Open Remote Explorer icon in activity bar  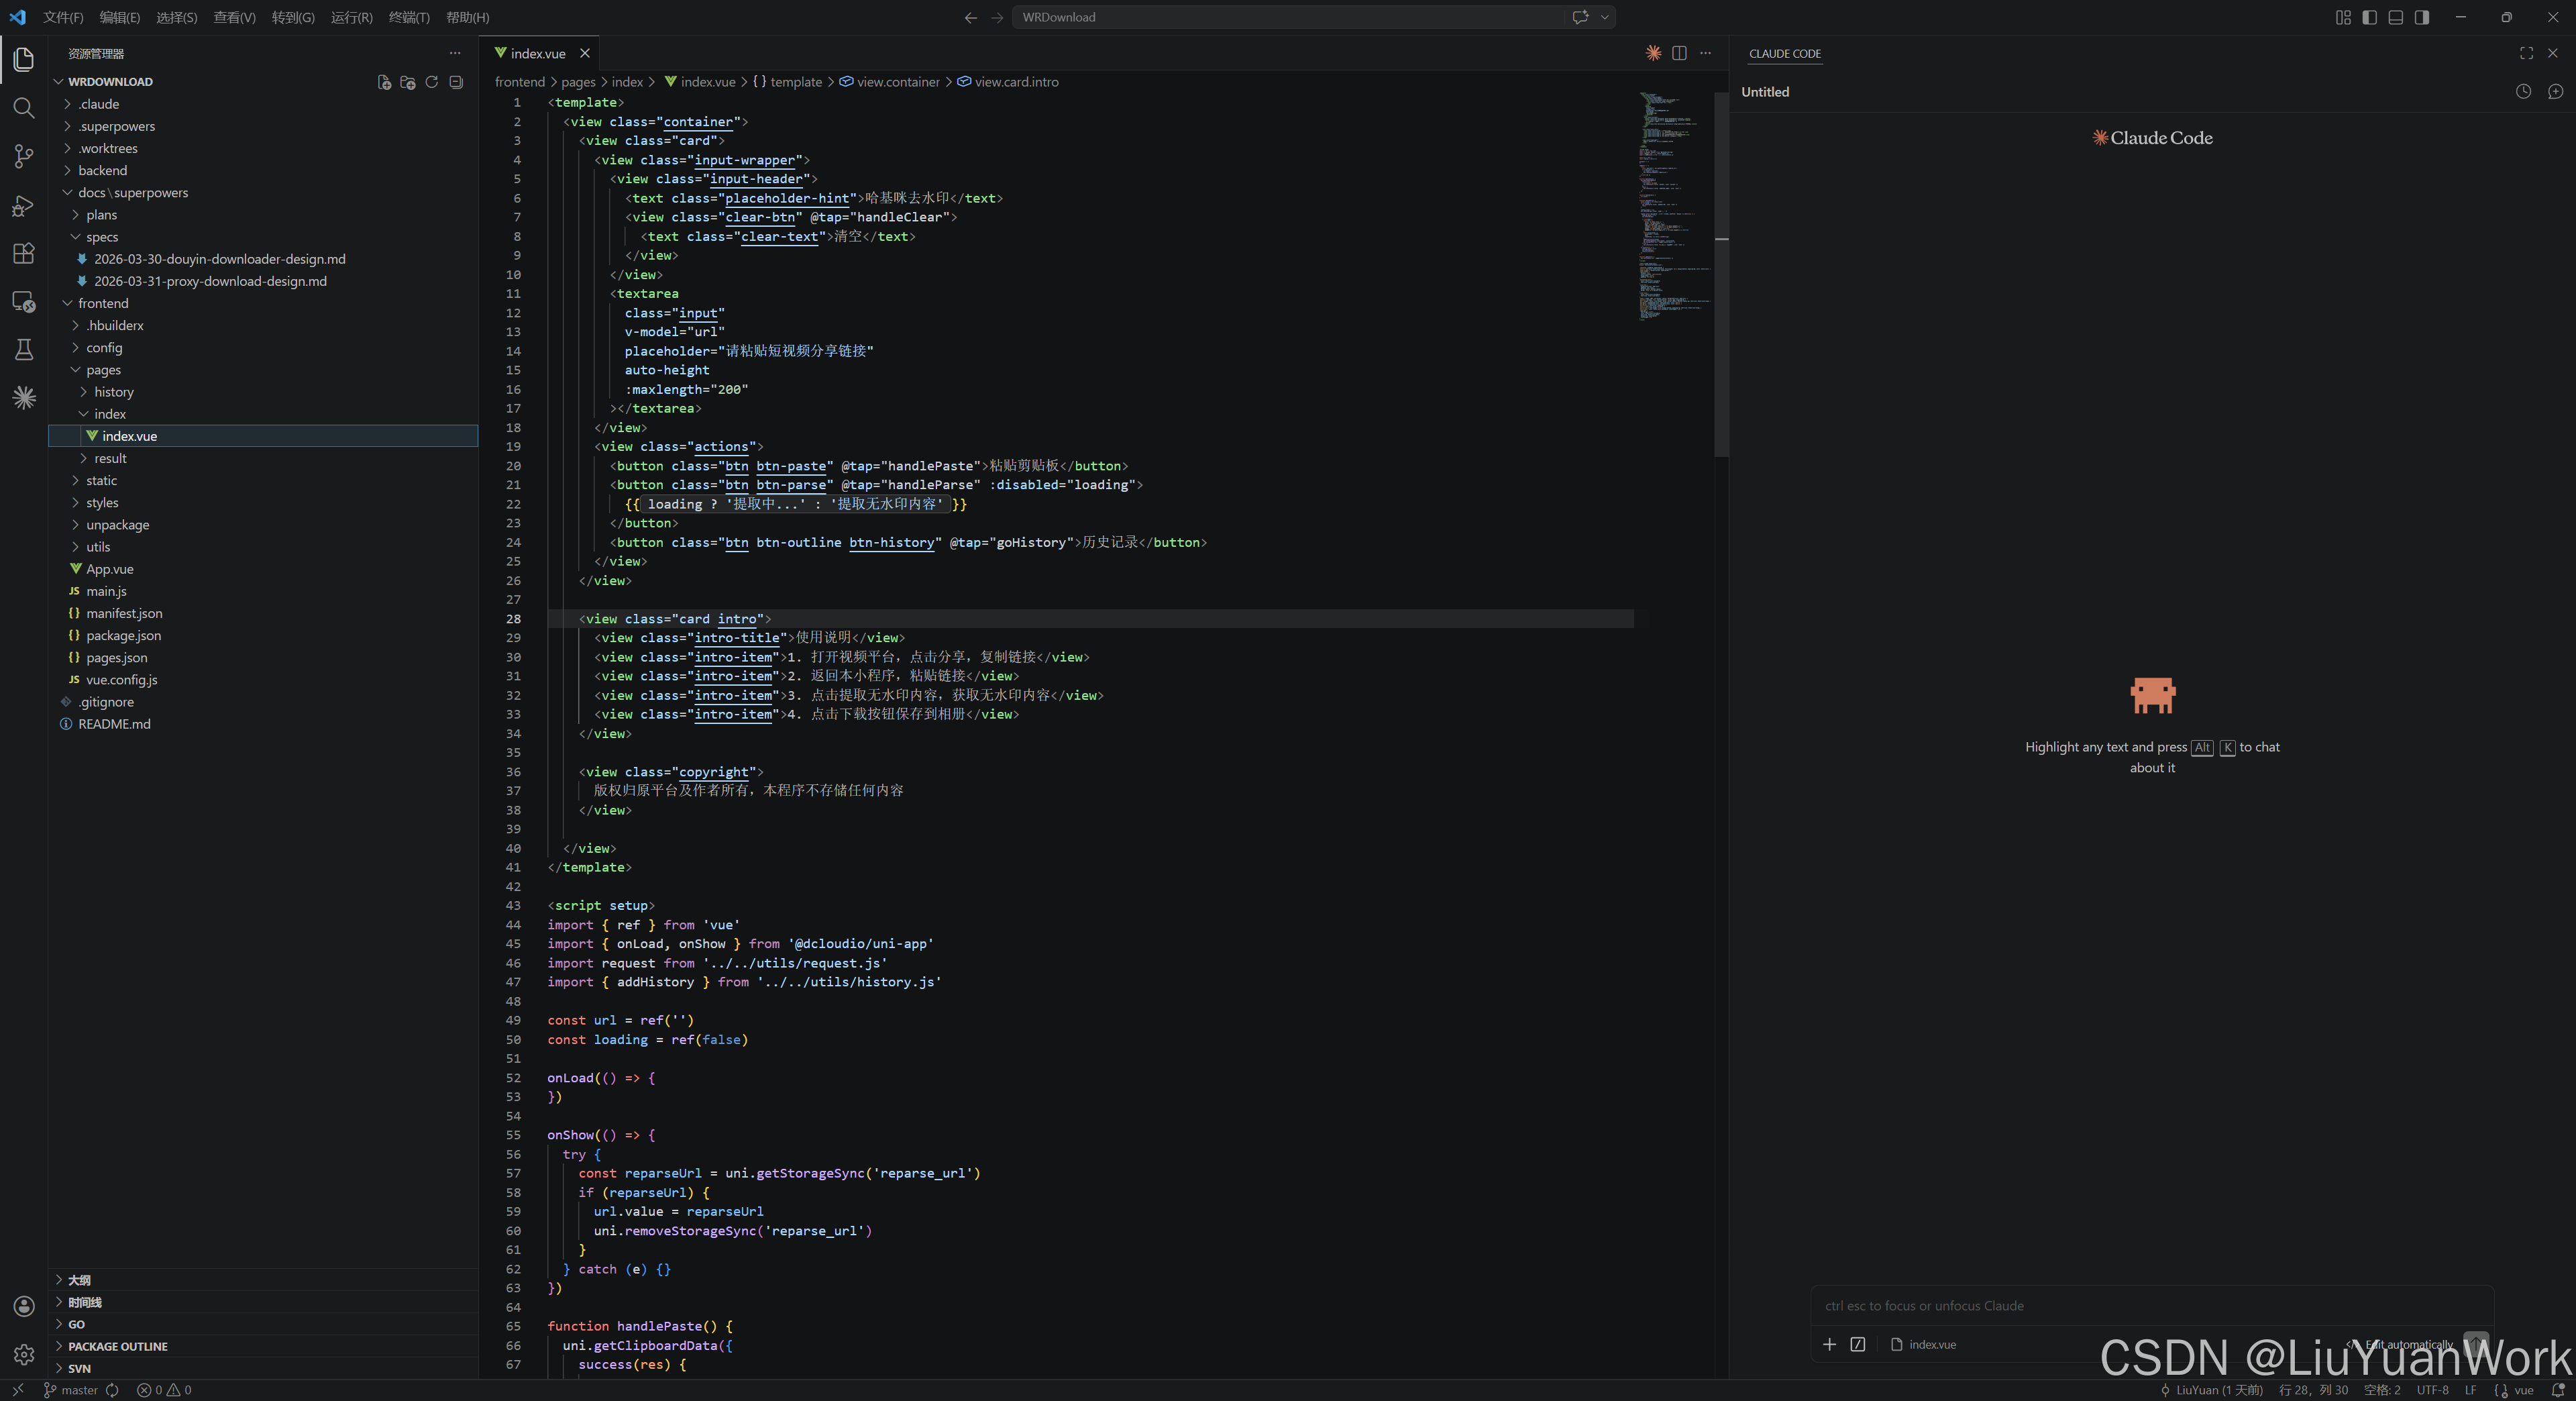(24, 301)
